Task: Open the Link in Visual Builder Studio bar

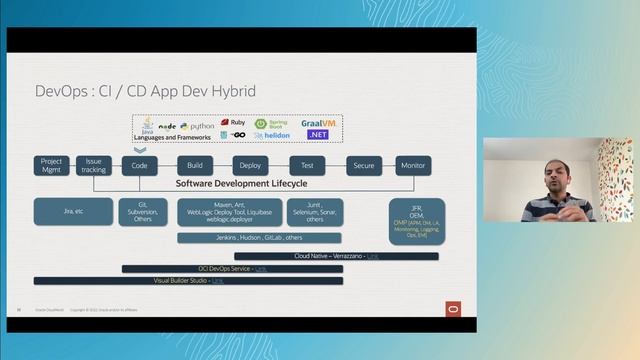Action: coord(218,281)
